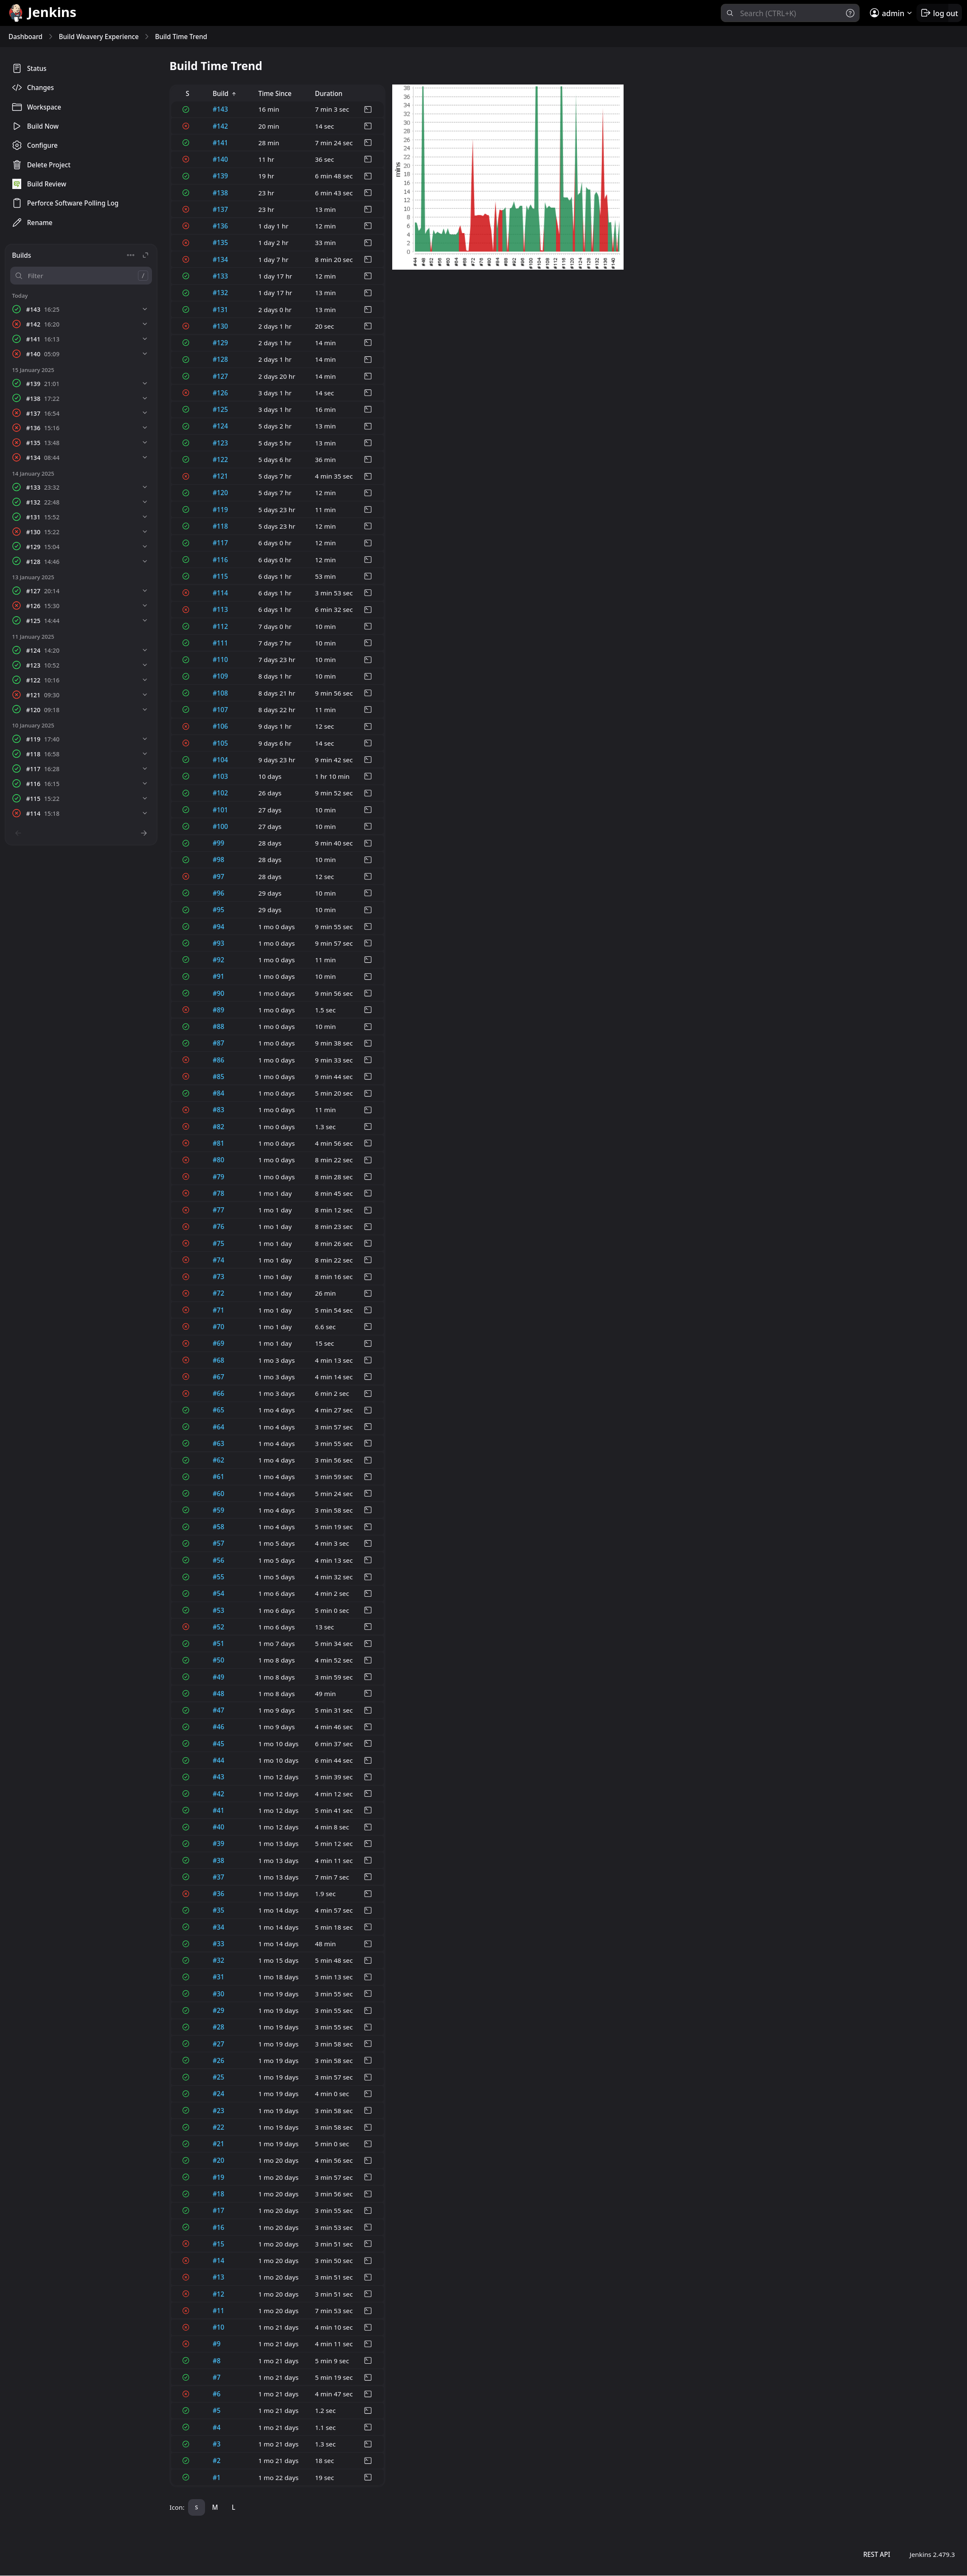This screenshot has width=967, height=2576.
Task: Click the Build Now play icon
Action: click(17, 126)
